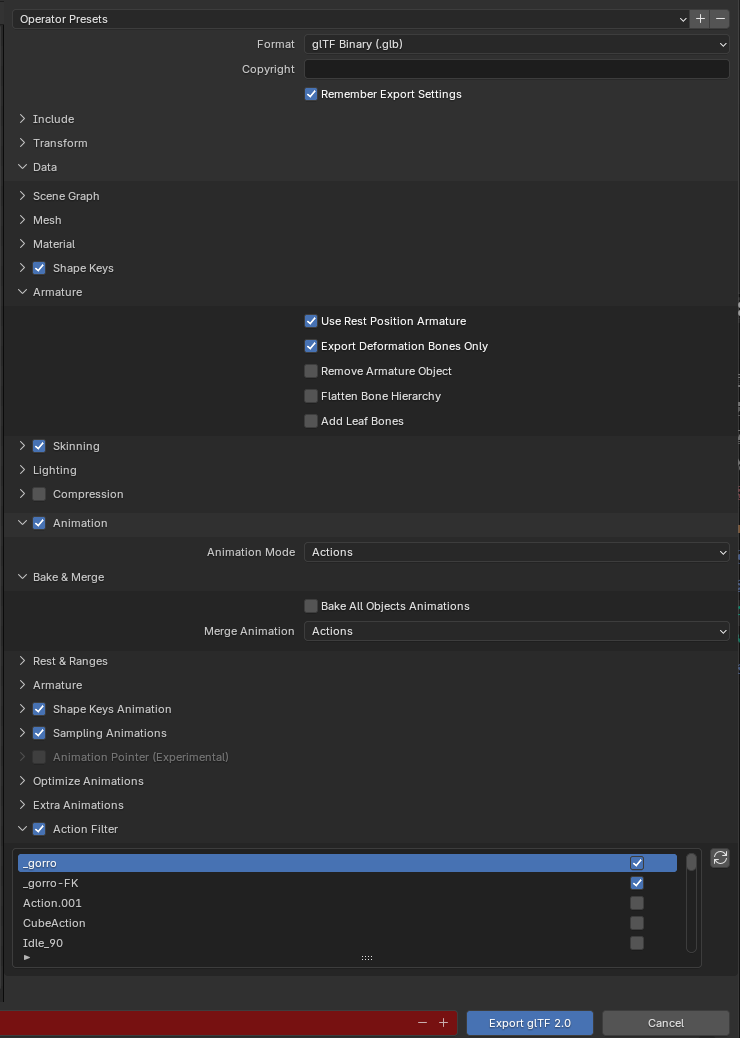Screen dimensions: 740x1038
Task: Add a new operator preset with plus icon
Action: [700, 19]
